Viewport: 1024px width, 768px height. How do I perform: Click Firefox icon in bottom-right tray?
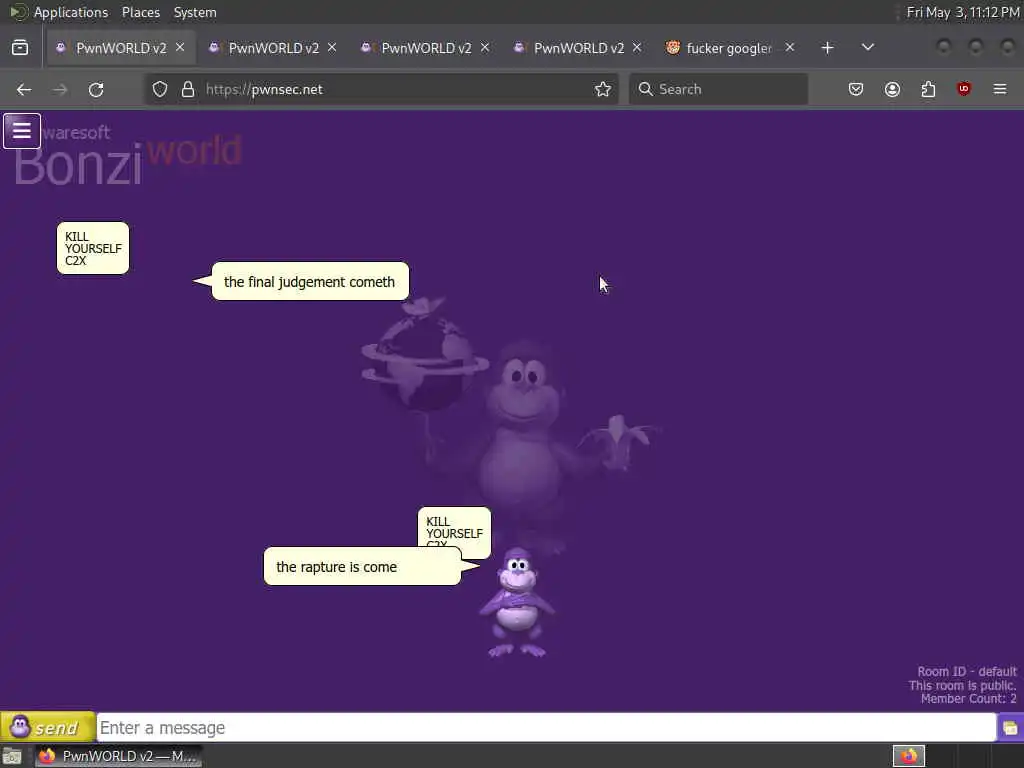pos(908,756)
